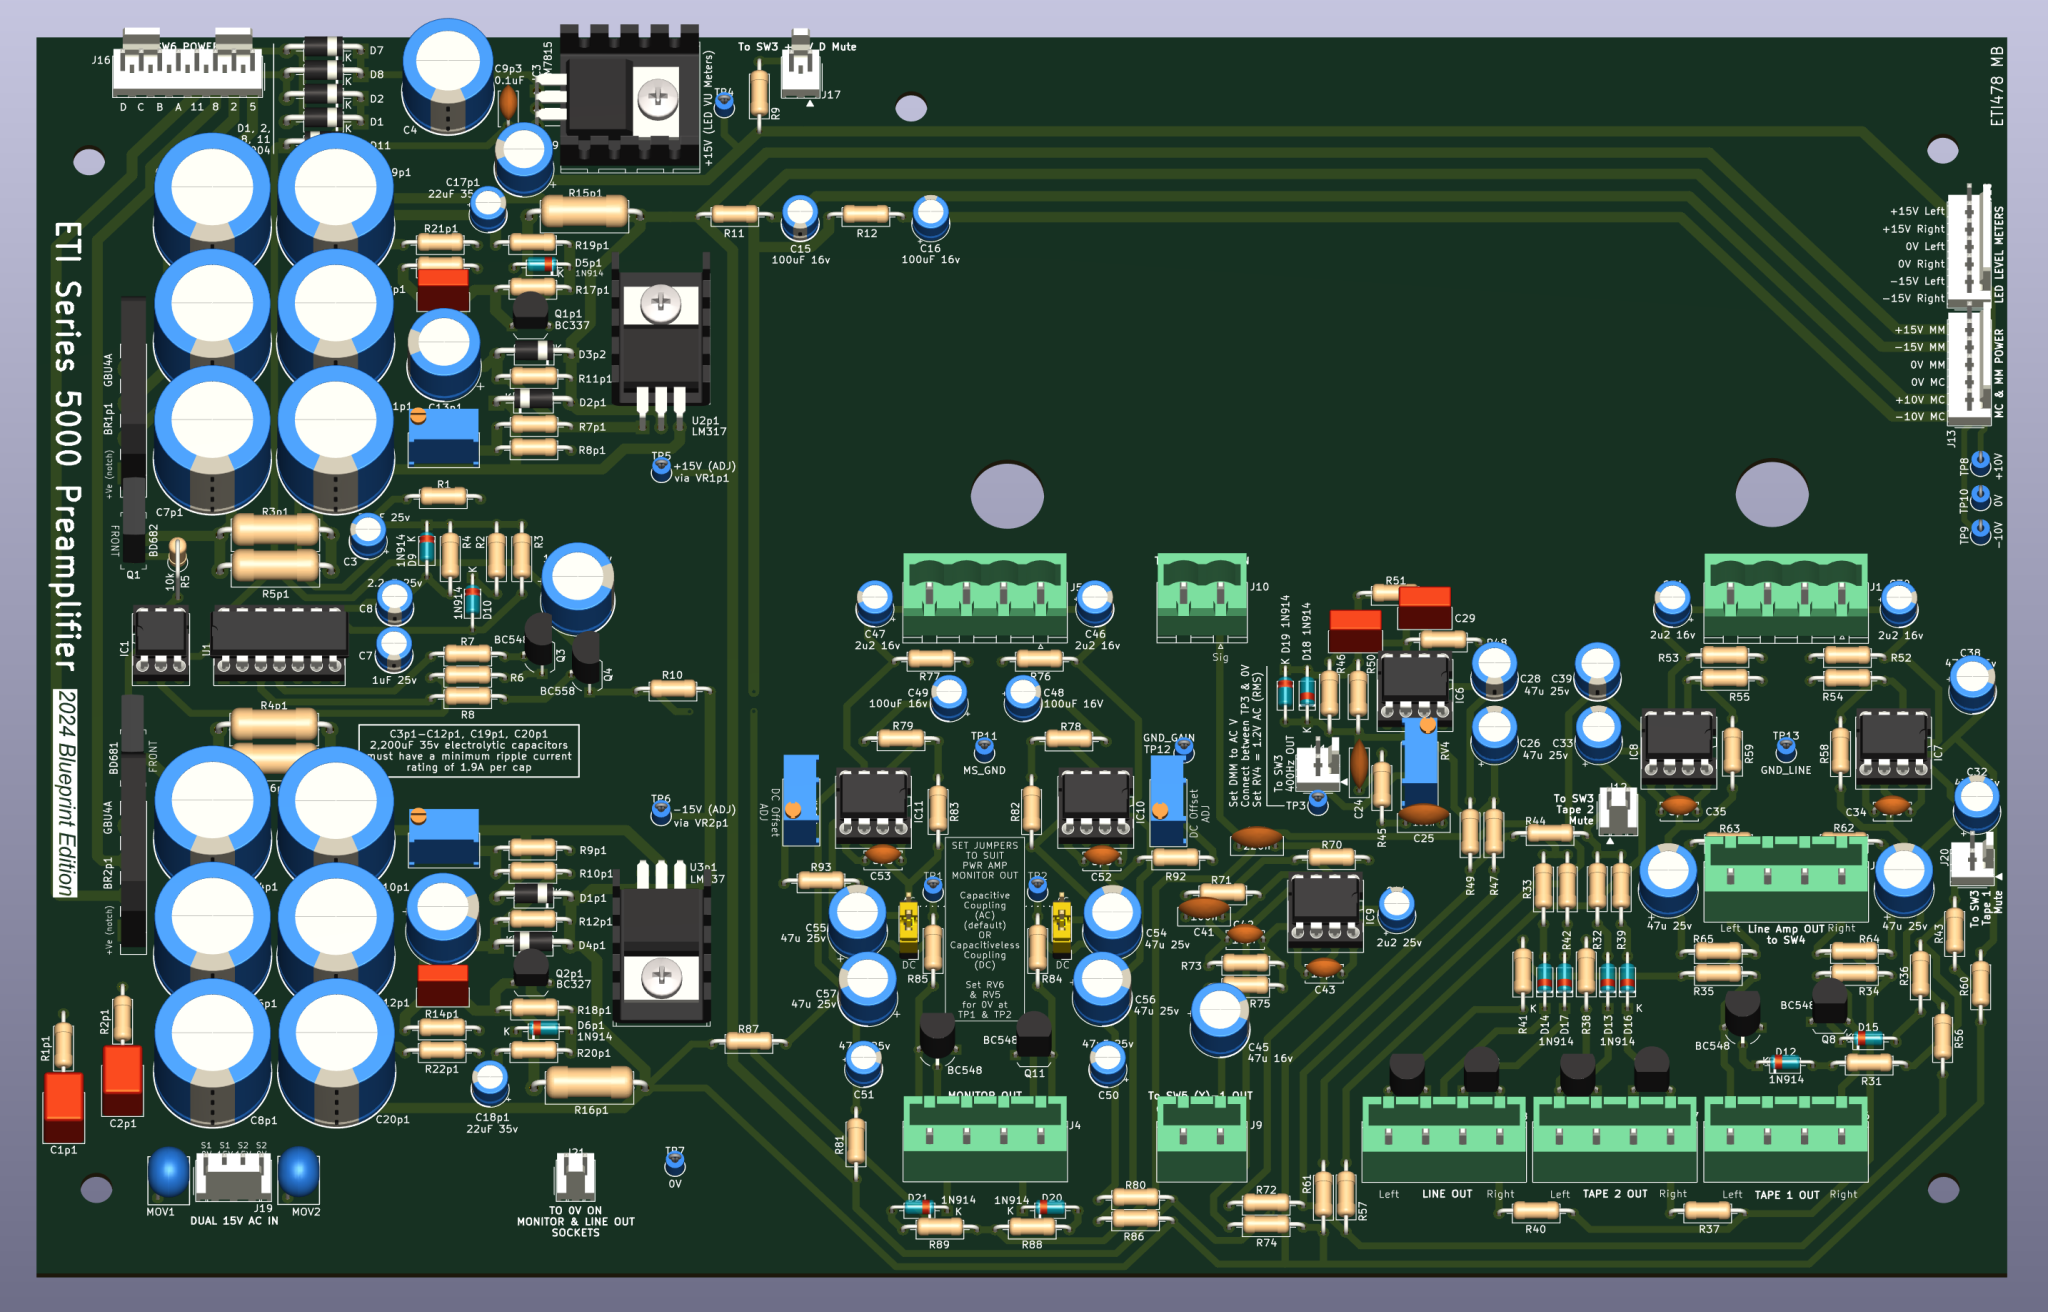2048x1312 pixels.
Task: Click test point TP11 MS_GND
Action: click(984, 749)
